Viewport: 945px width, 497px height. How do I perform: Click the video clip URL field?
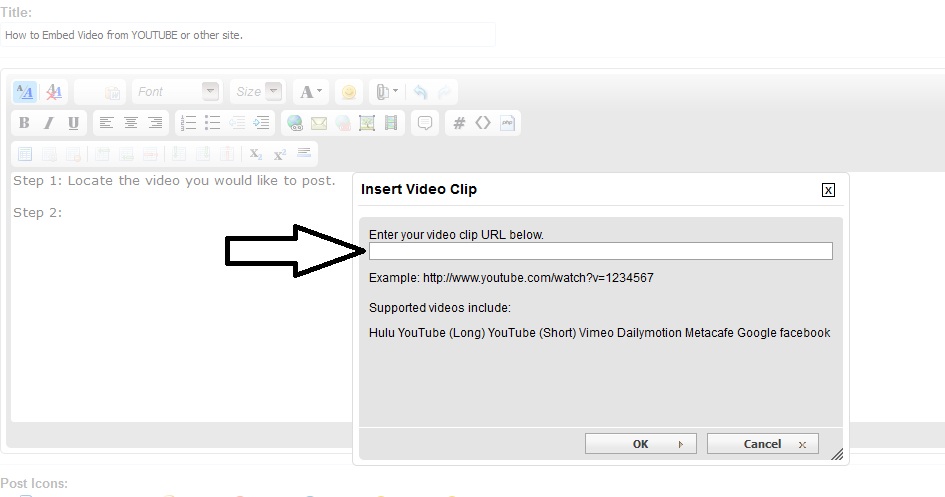(x=600, y=251)
